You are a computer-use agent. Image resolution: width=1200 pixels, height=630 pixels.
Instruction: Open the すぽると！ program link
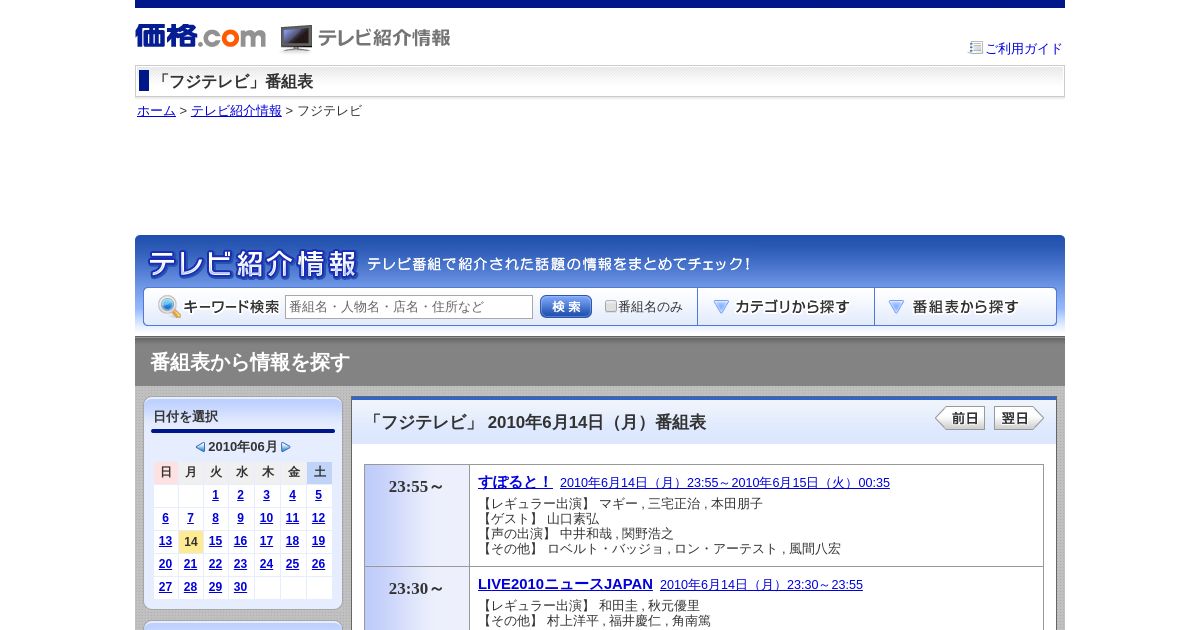point(515,482)
